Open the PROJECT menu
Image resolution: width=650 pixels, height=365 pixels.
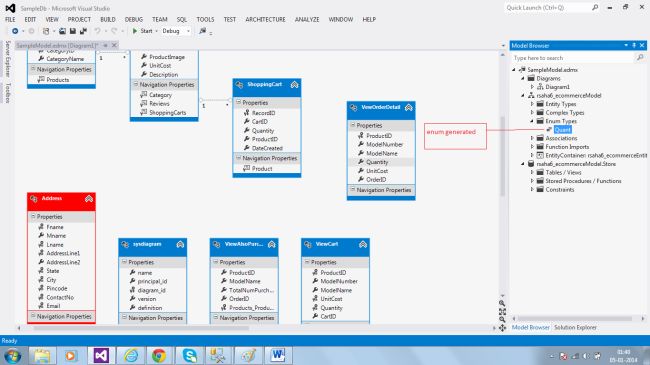point(79,19)
